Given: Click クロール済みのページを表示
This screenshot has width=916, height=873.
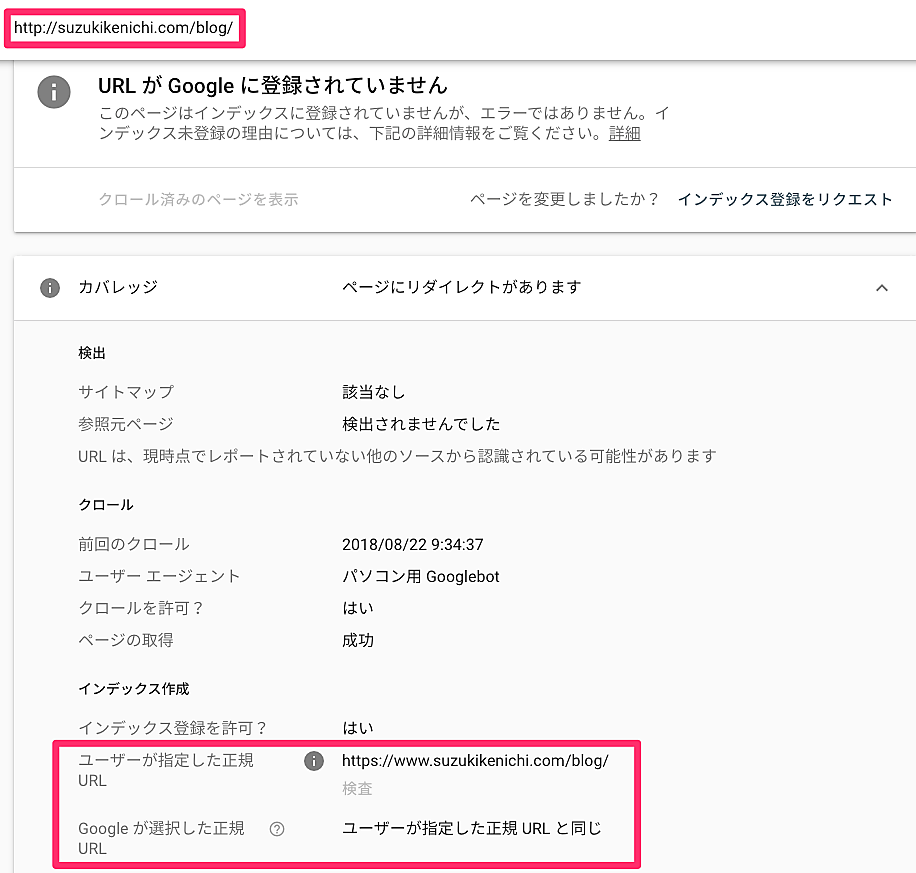Looking at the screenshot, I should coord(199,199).
